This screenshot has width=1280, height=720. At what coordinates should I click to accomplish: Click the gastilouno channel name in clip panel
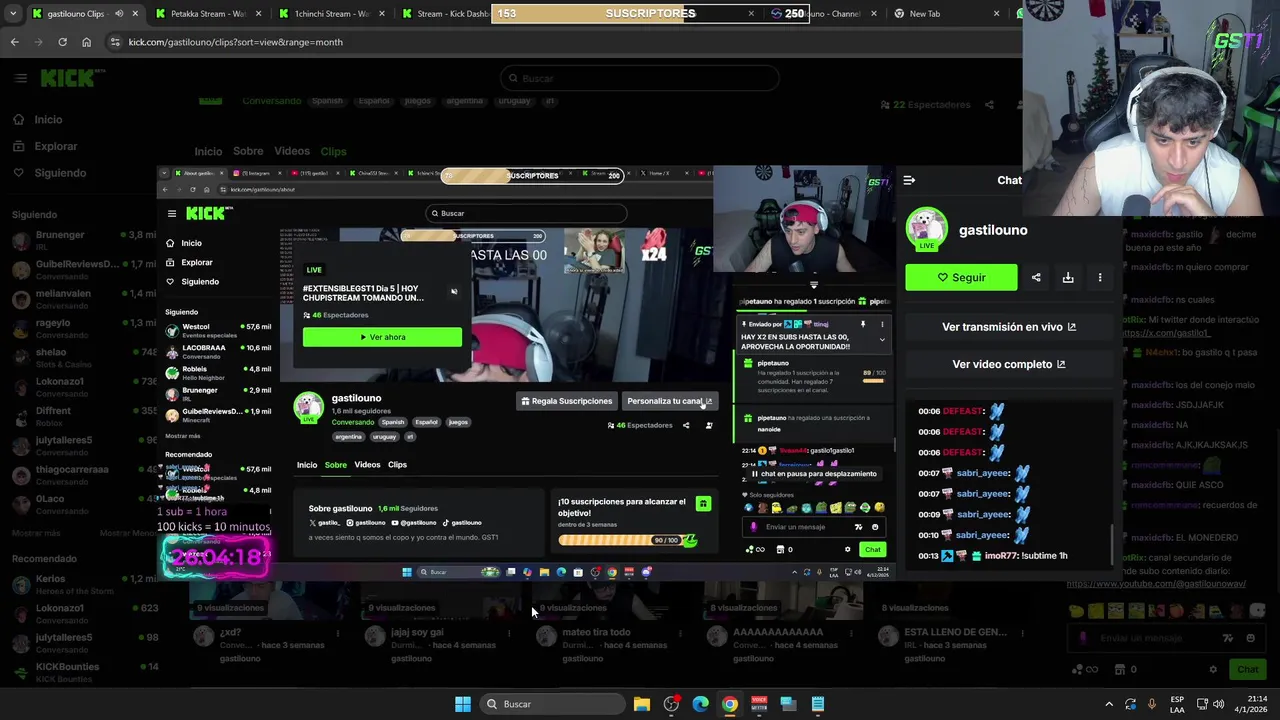coord(993,230)
